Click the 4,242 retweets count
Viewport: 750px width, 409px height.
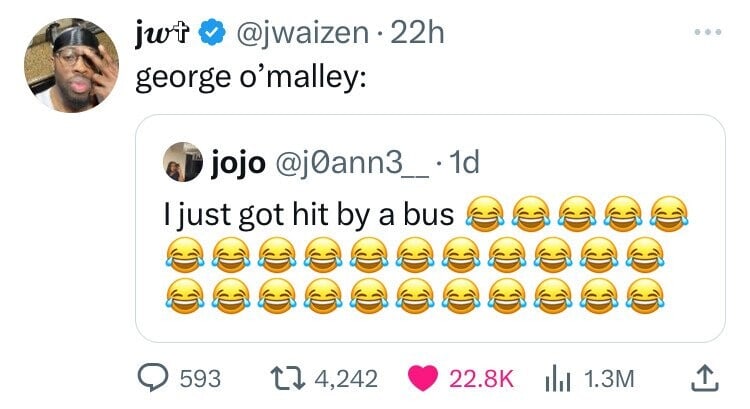(x=346, y=379)
